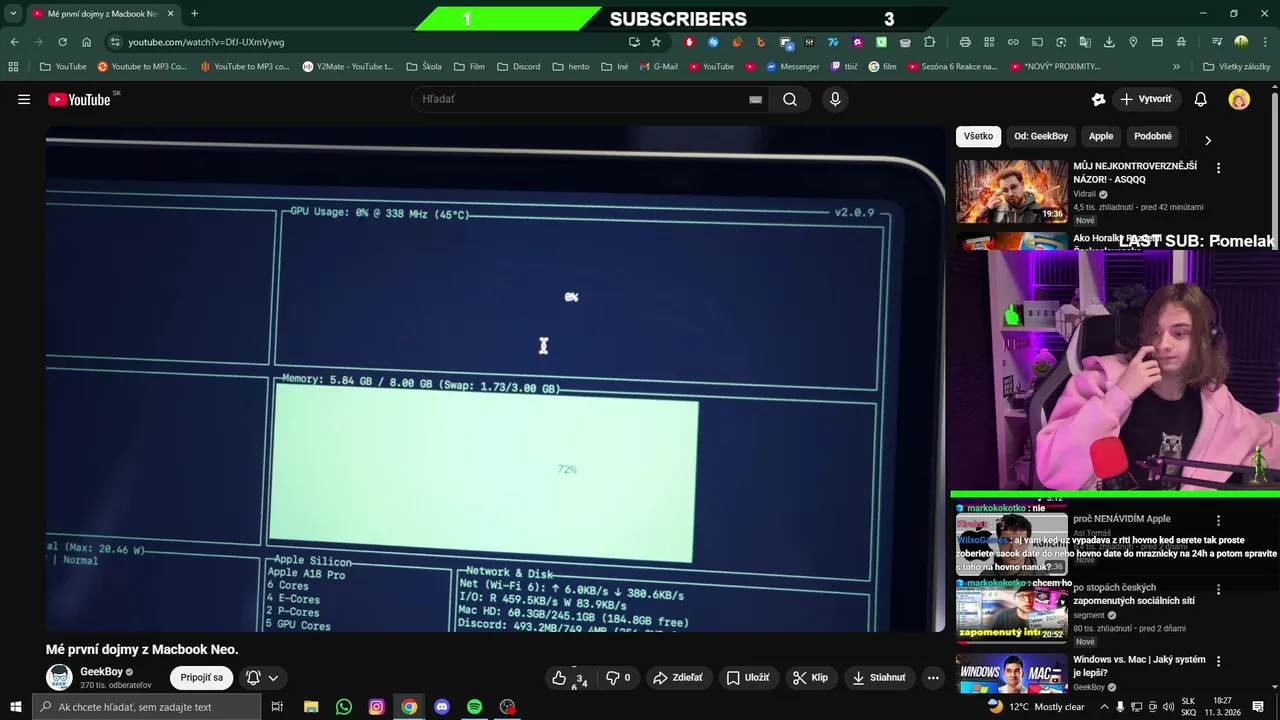Open File Explorer from the taskbar
Viewport: 1280px width, 720px height.
311,707
